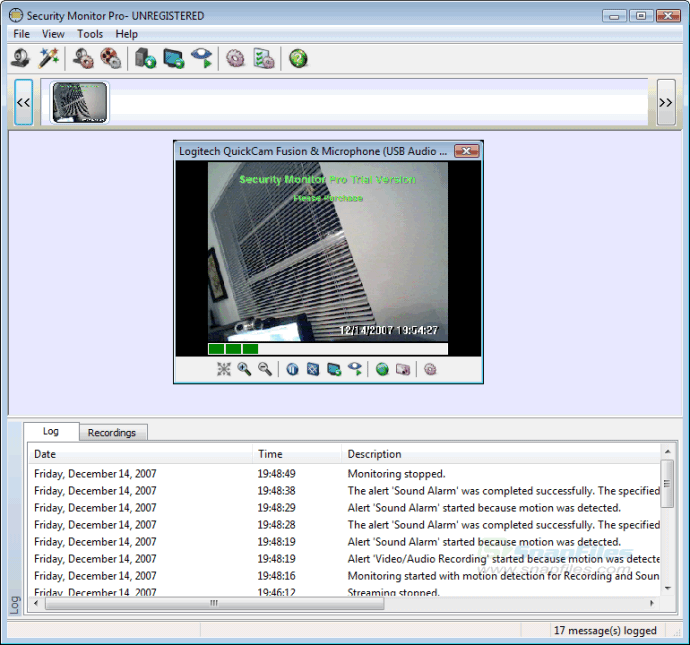This screenshot has height=645, width=690.
Task: Maximize the Security Monitor Pro window
Action: pyautogui.click(x=641, y=16)
